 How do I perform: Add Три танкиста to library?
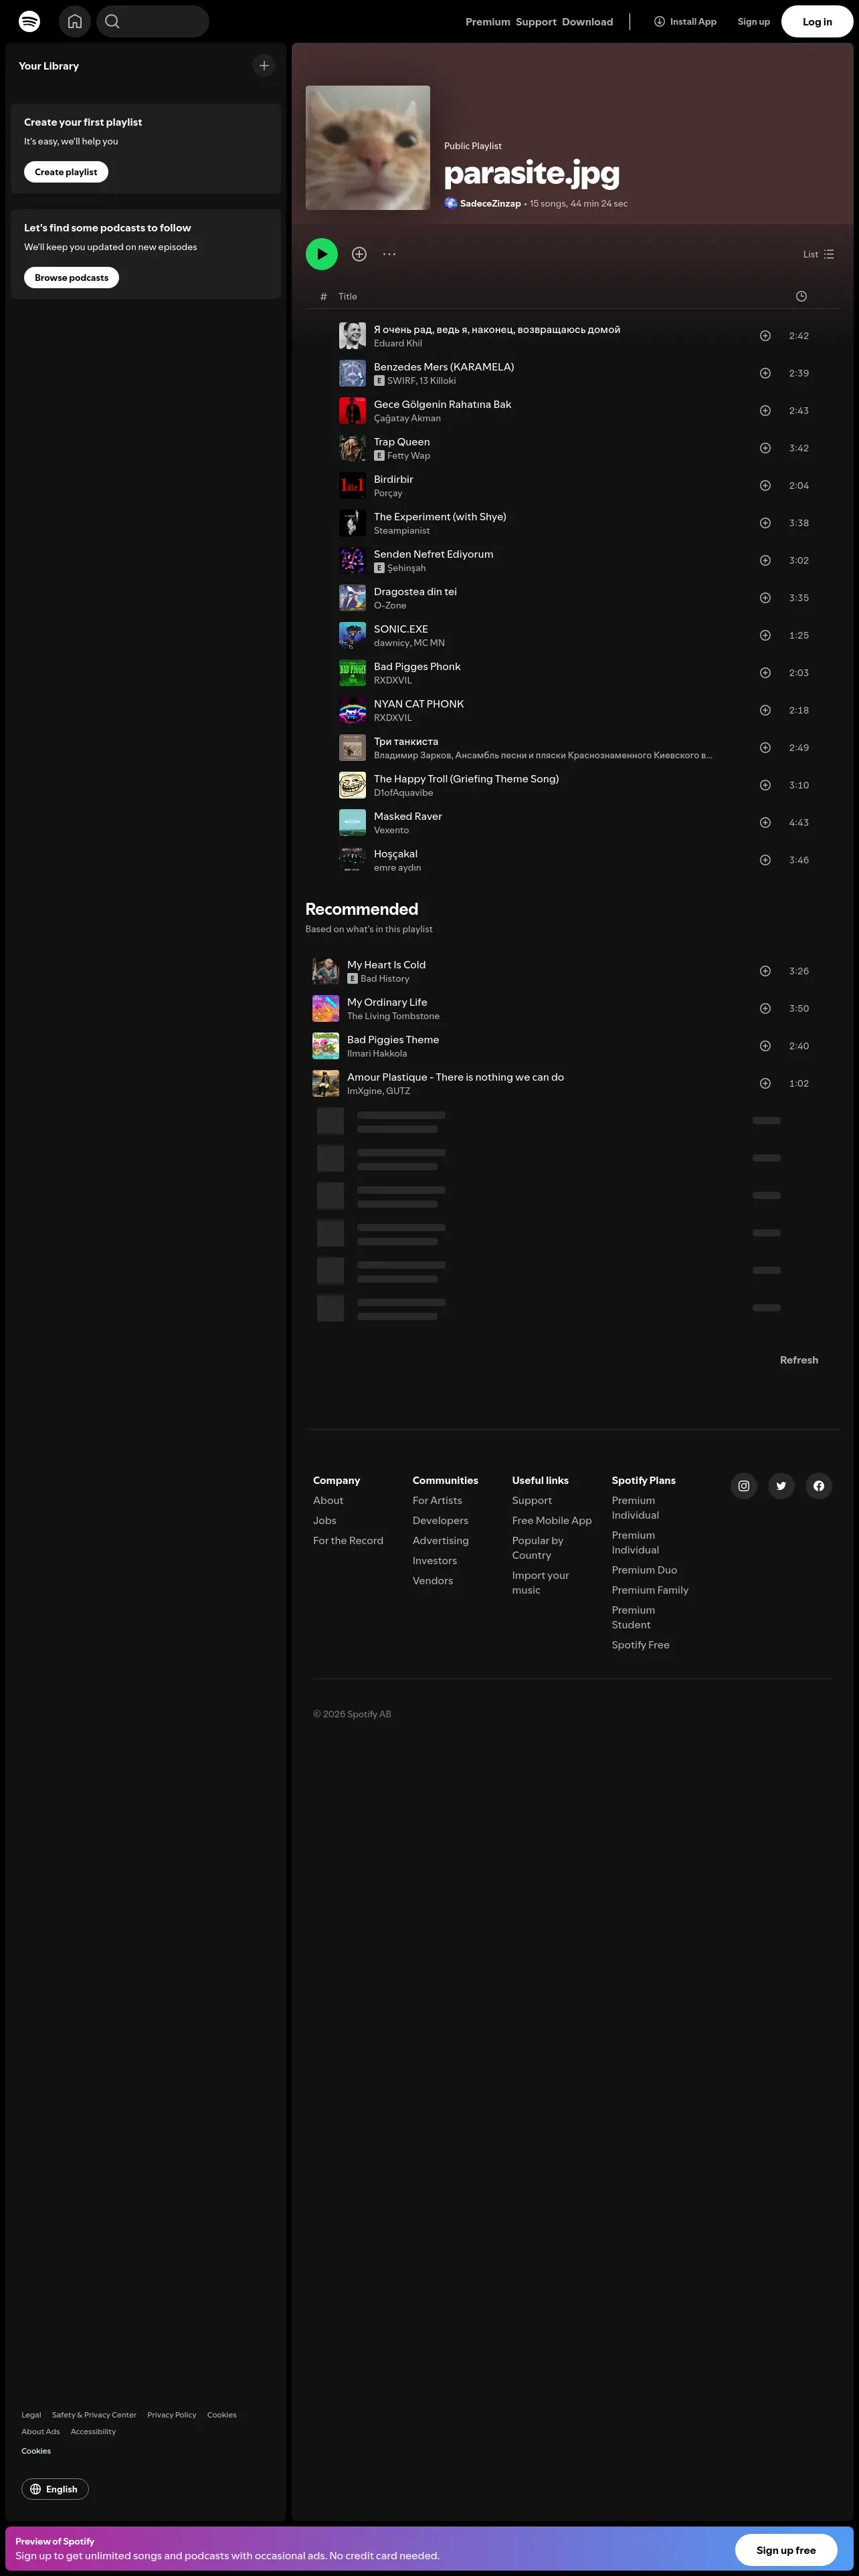coord(765,748)
